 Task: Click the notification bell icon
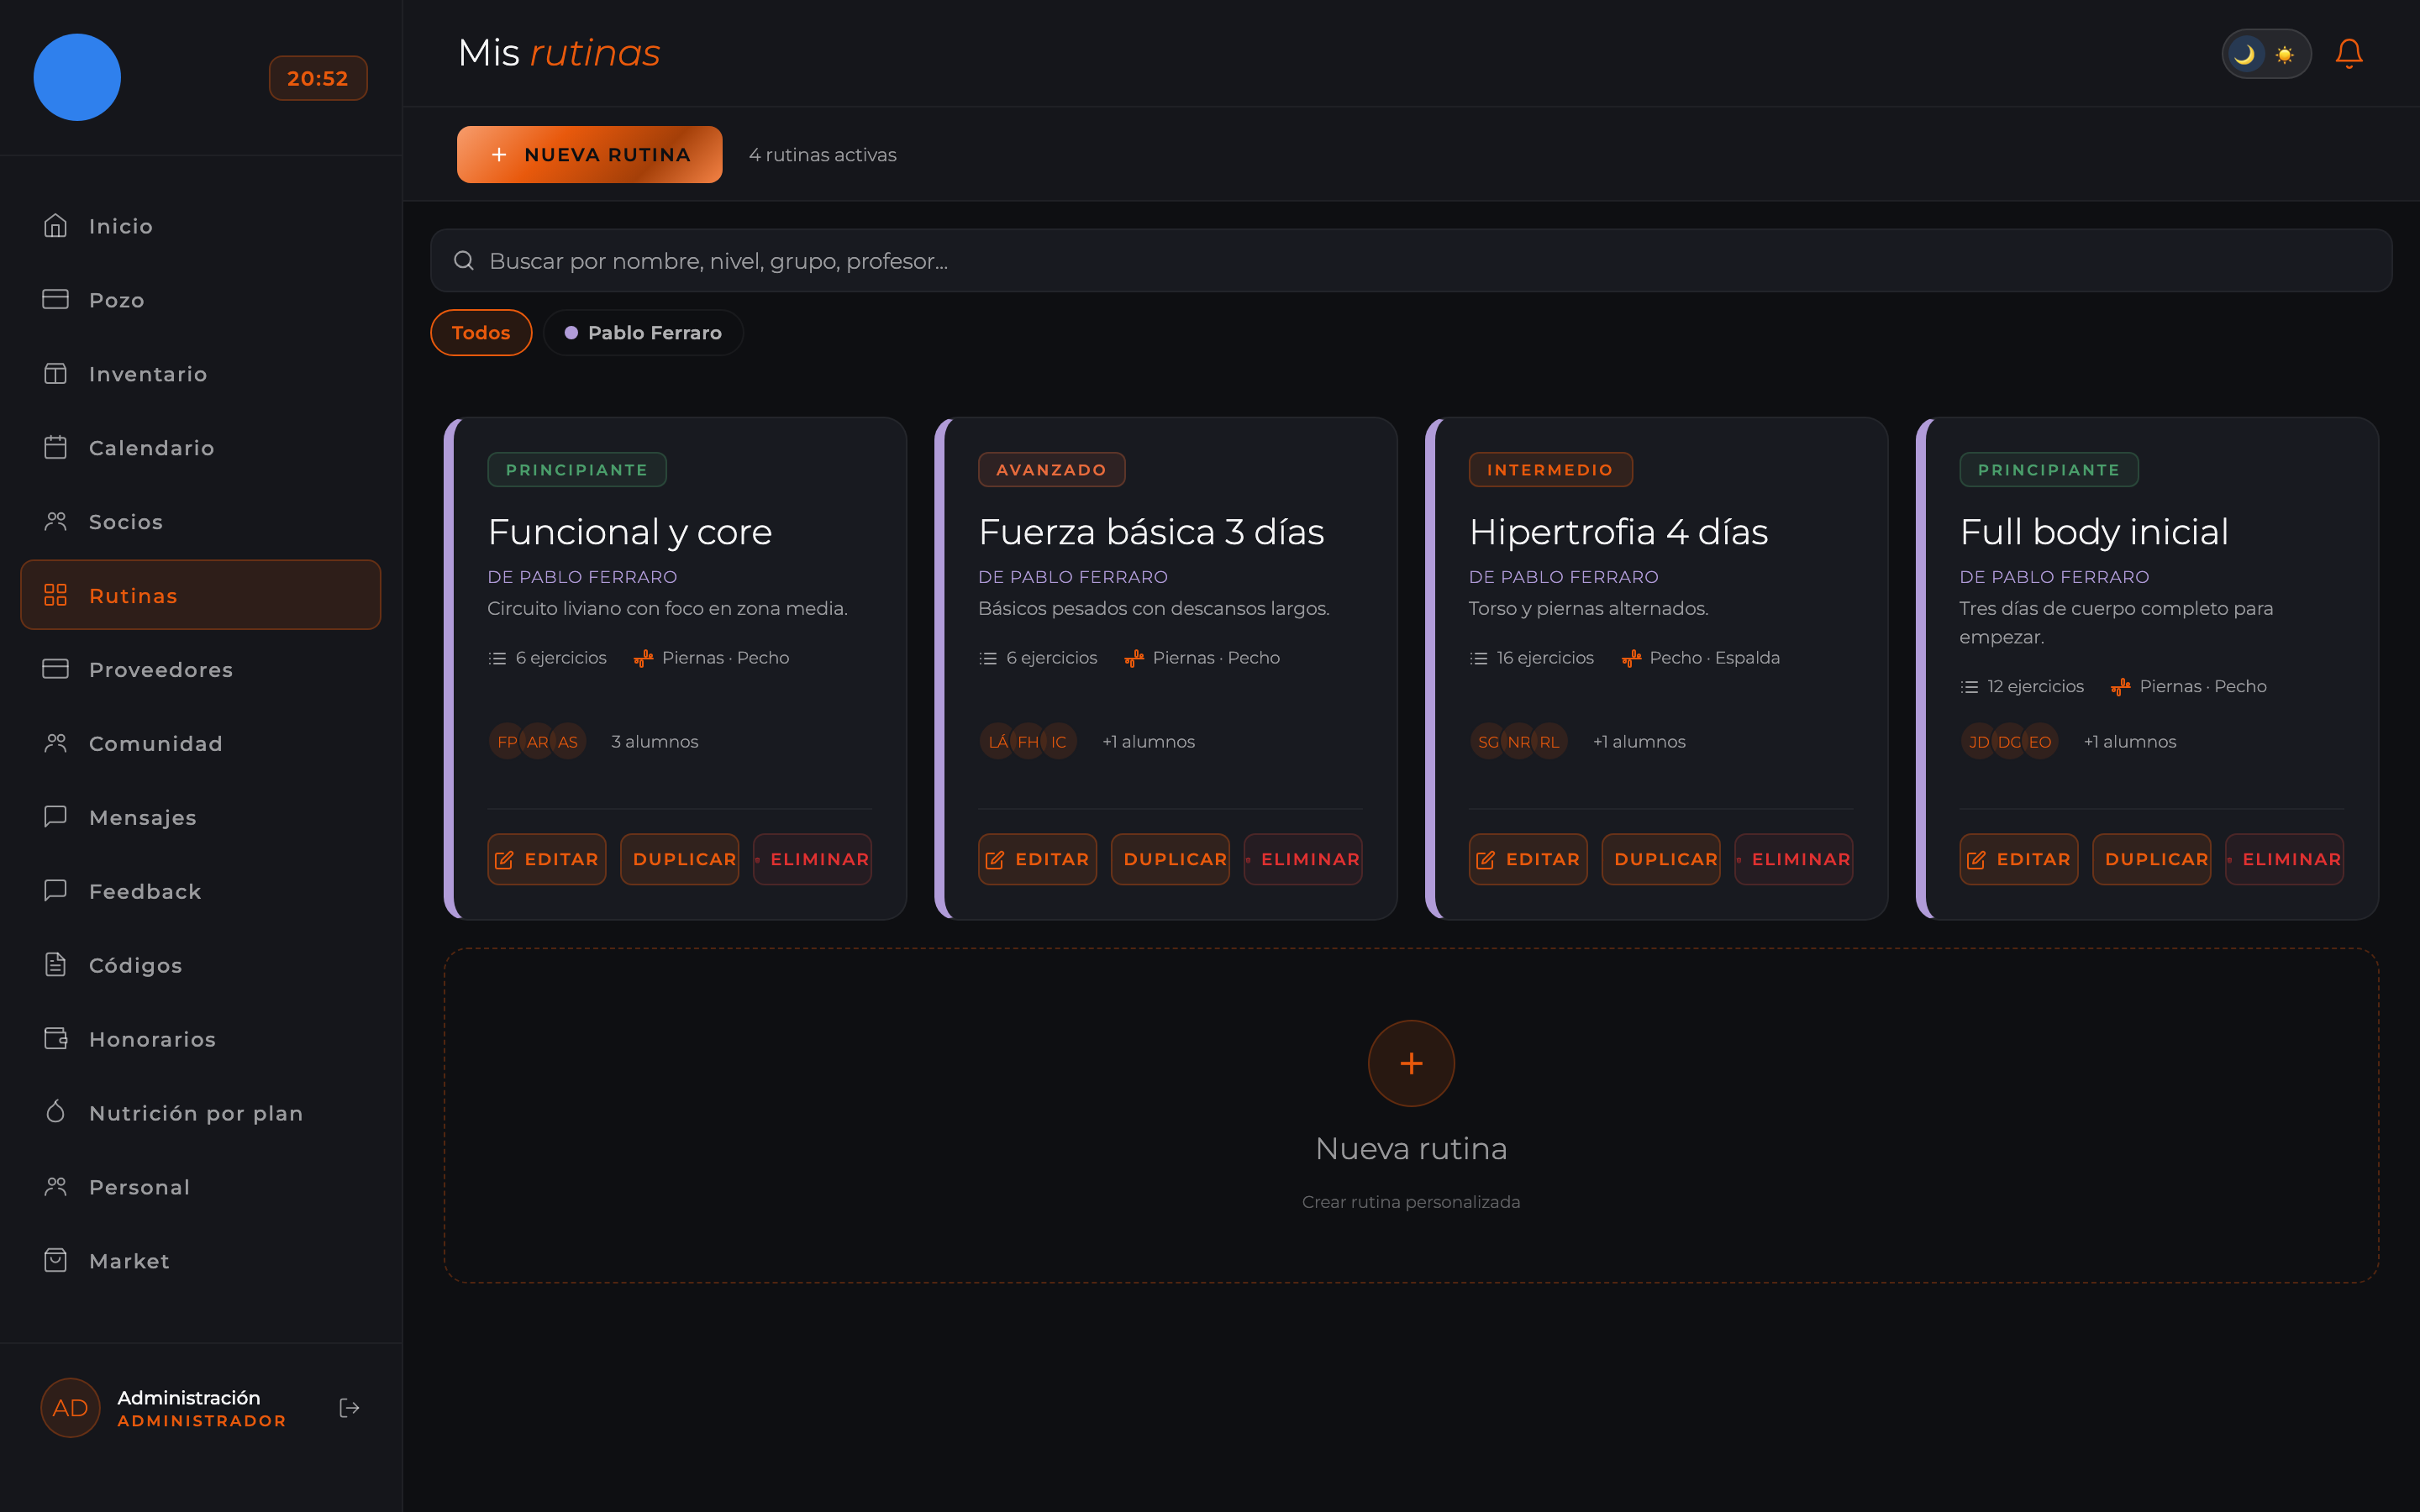(x=2348, y=53)
